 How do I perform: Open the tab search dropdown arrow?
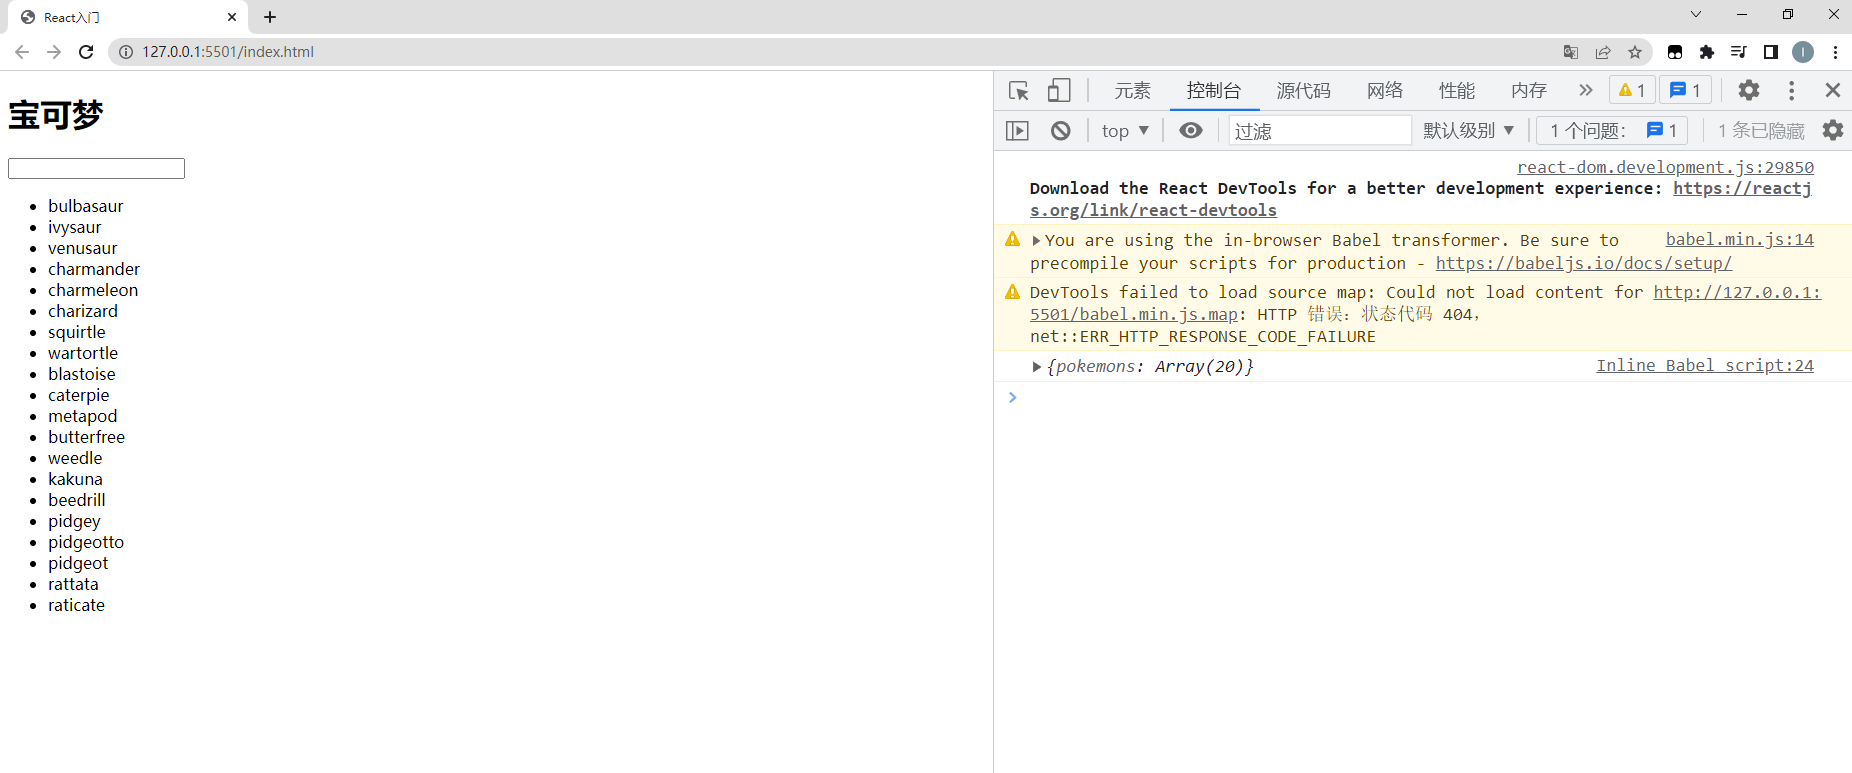click(x=1696, y=14)
